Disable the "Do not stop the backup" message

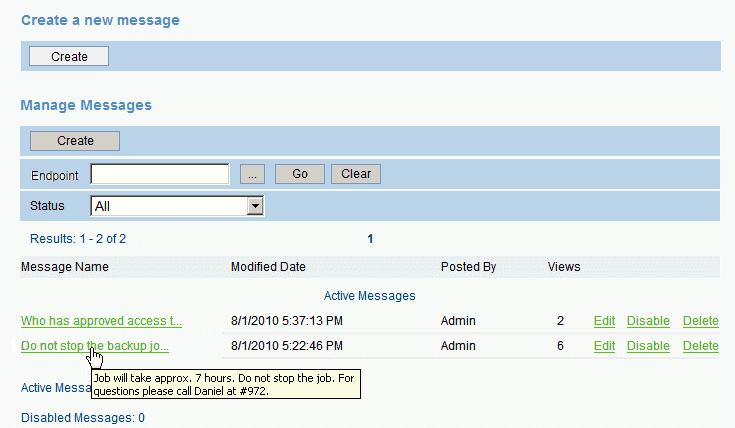coord(648,346)
